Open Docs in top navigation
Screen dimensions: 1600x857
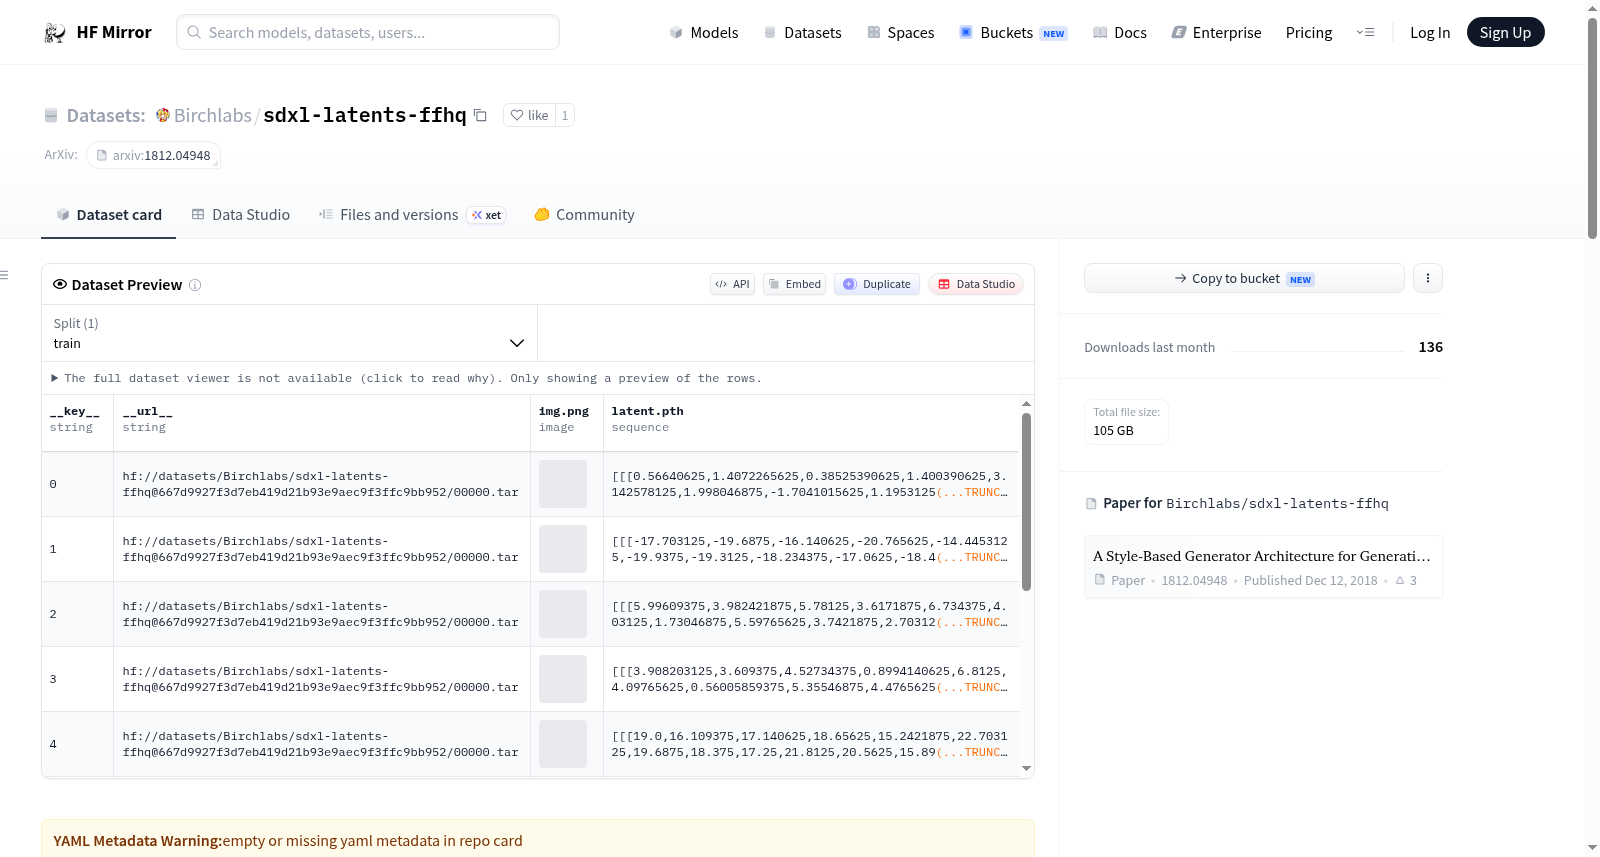[x=1120, y=33]
